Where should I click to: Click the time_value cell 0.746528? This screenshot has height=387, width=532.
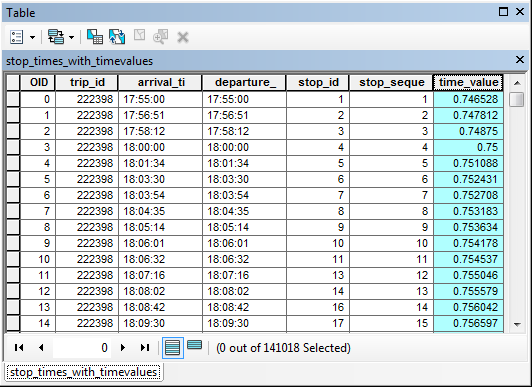[468, 99]
